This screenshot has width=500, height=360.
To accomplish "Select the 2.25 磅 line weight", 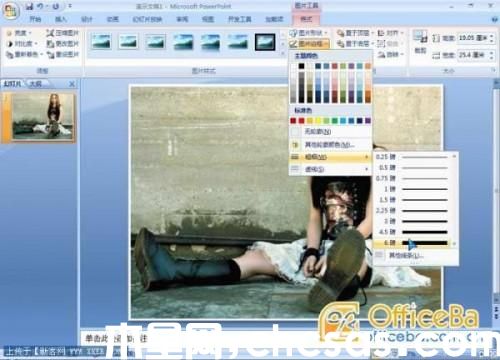I will coord(413,210).
